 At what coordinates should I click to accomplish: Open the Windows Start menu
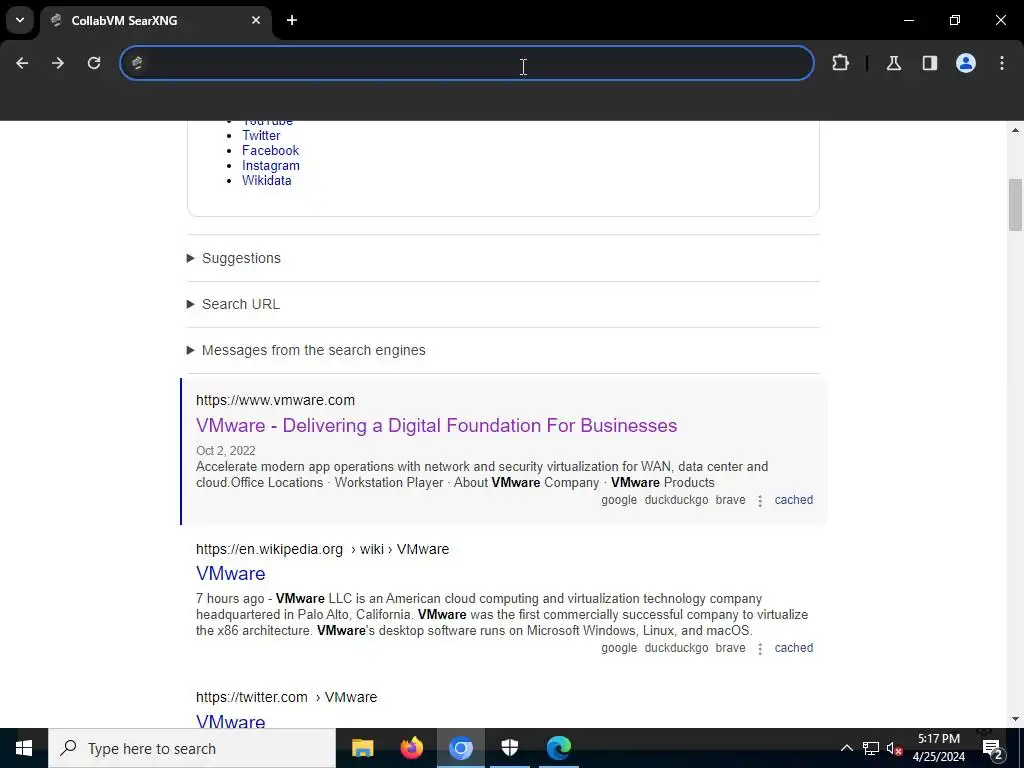(24, 748)
